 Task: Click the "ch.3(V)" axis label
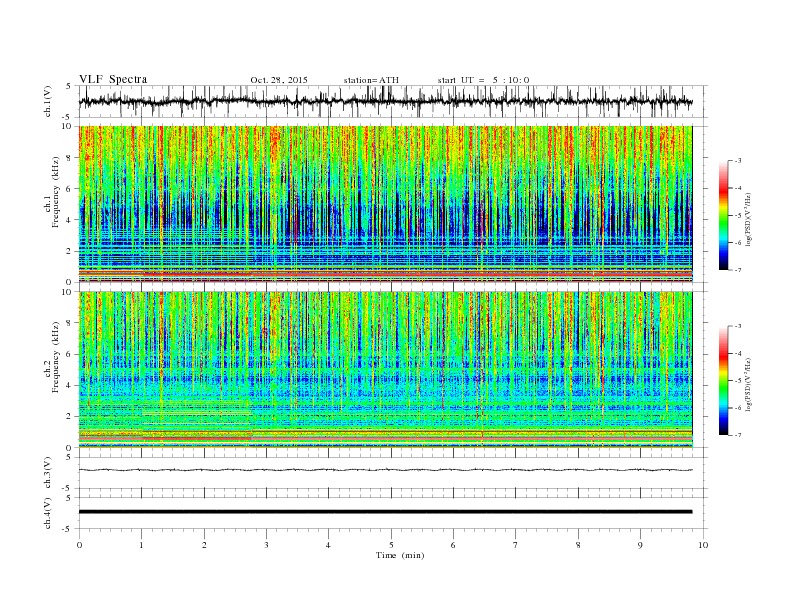click(48, 473)
